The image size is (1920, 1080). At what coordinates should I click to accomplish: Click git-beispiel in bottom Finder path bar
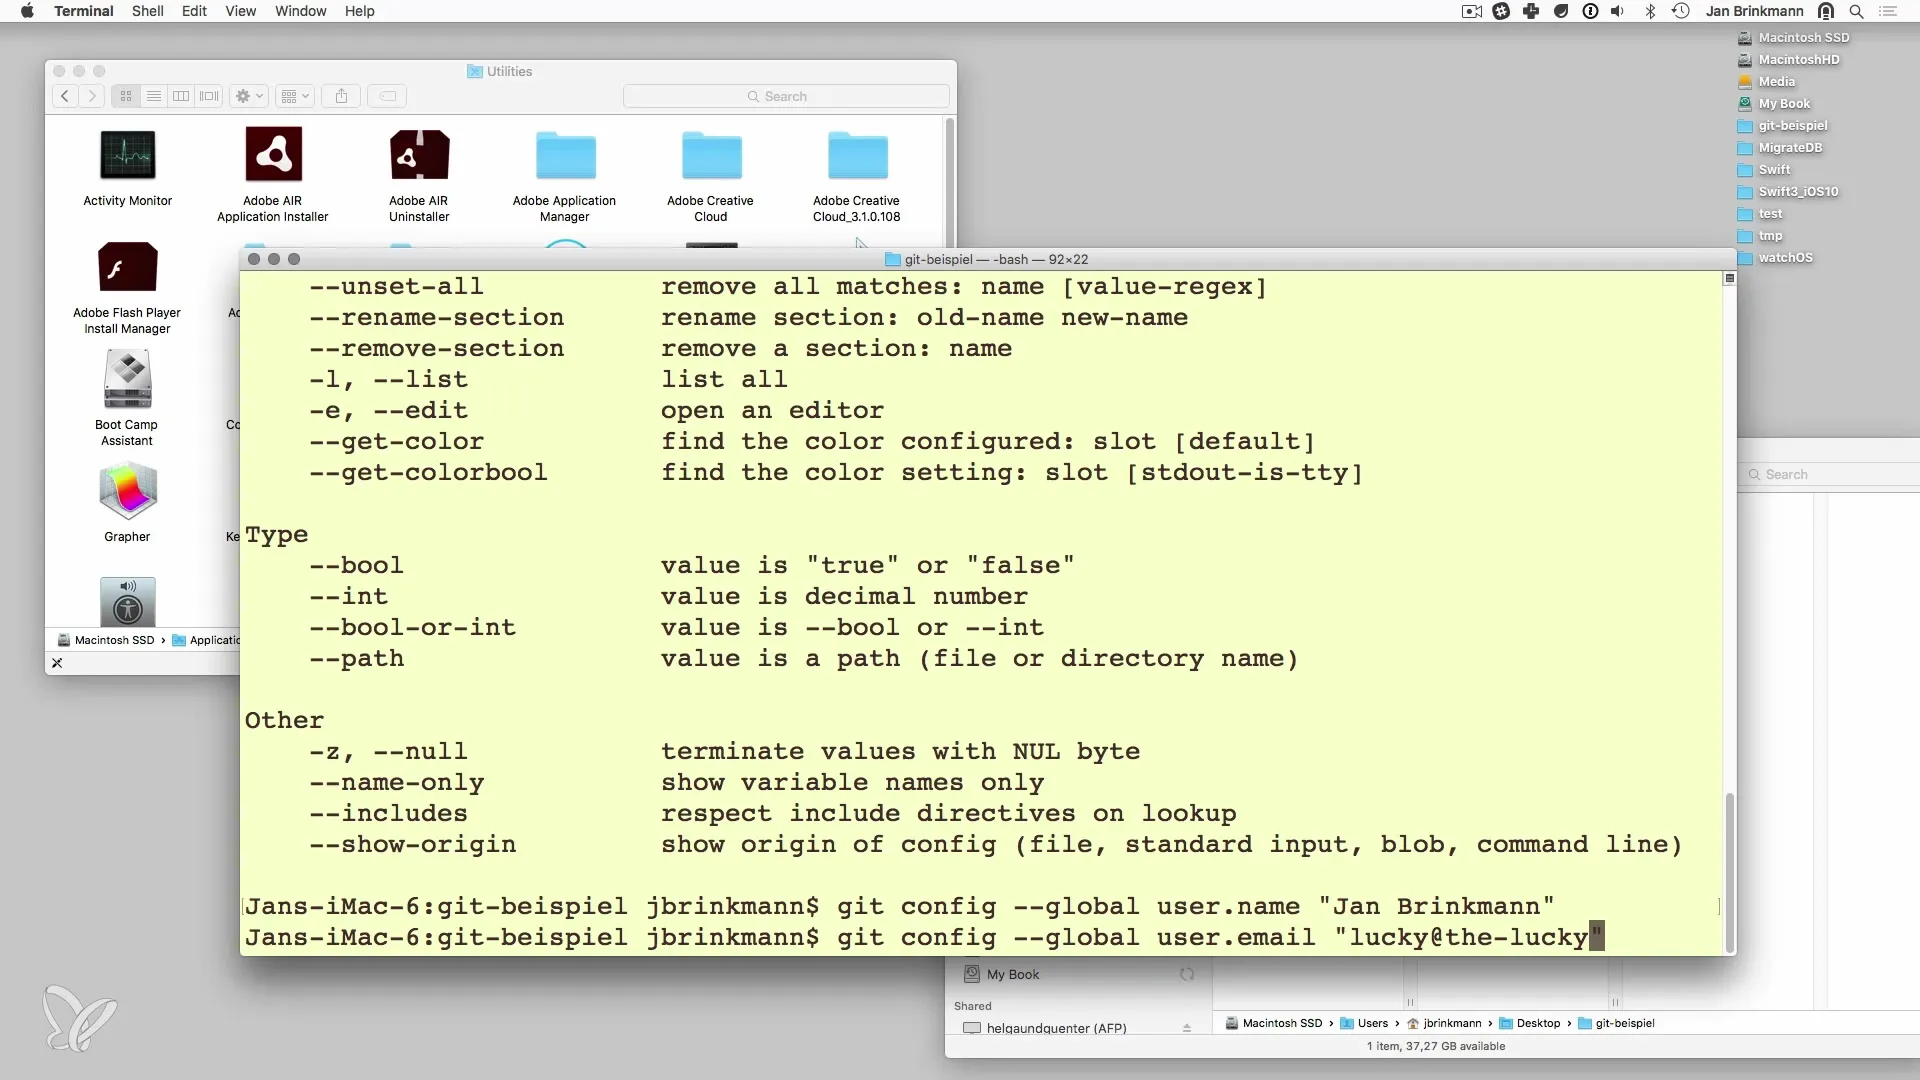(1616, 1023)
